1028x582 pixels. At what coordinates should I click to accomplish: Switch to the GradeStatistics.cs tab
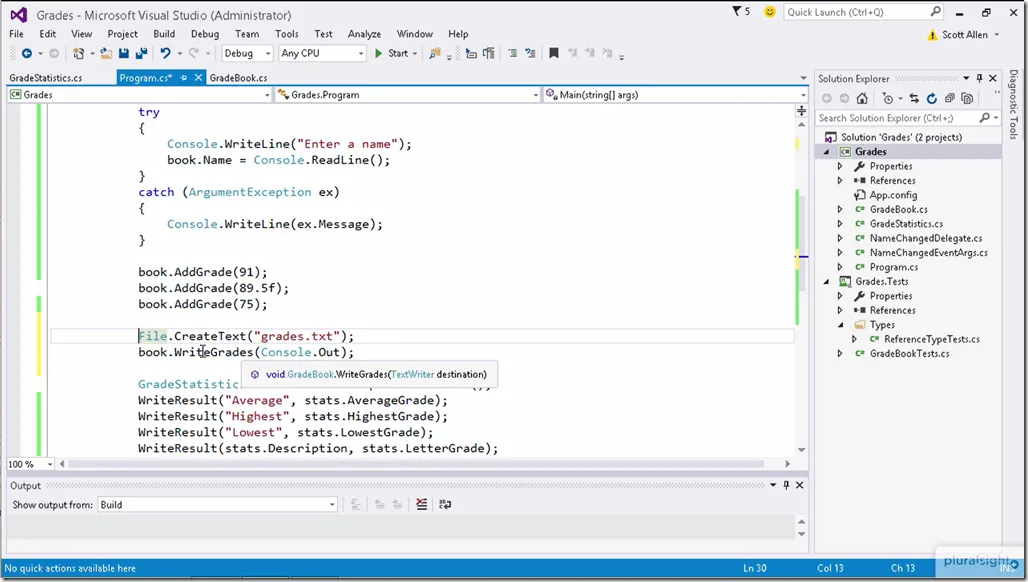[x=46, y=78]
